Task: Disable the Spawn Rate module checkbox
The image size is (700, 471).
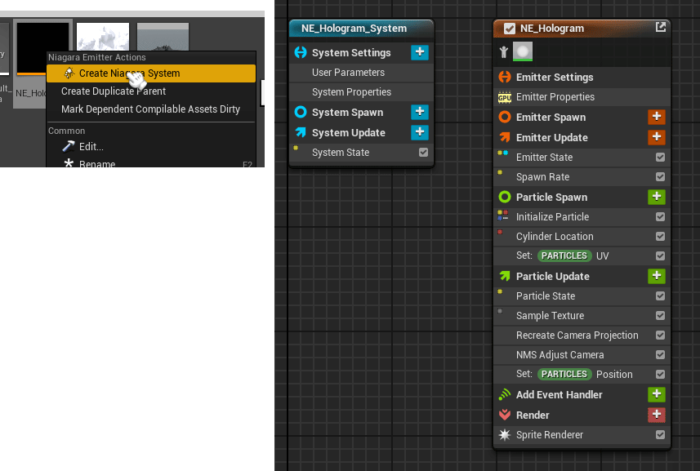Action: click(660, 177)
